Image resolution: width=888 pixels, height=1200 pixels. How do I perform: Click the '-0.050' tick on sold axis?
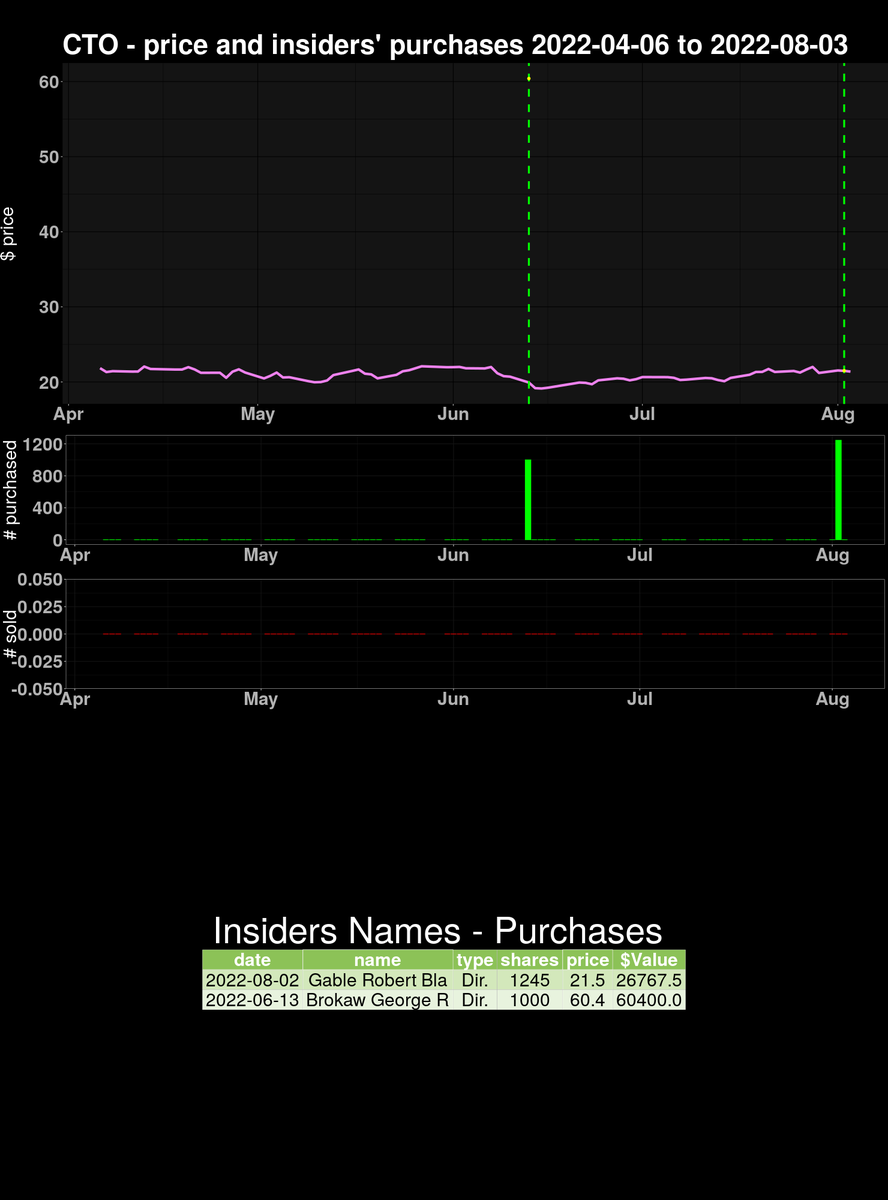tap(36, 689)
